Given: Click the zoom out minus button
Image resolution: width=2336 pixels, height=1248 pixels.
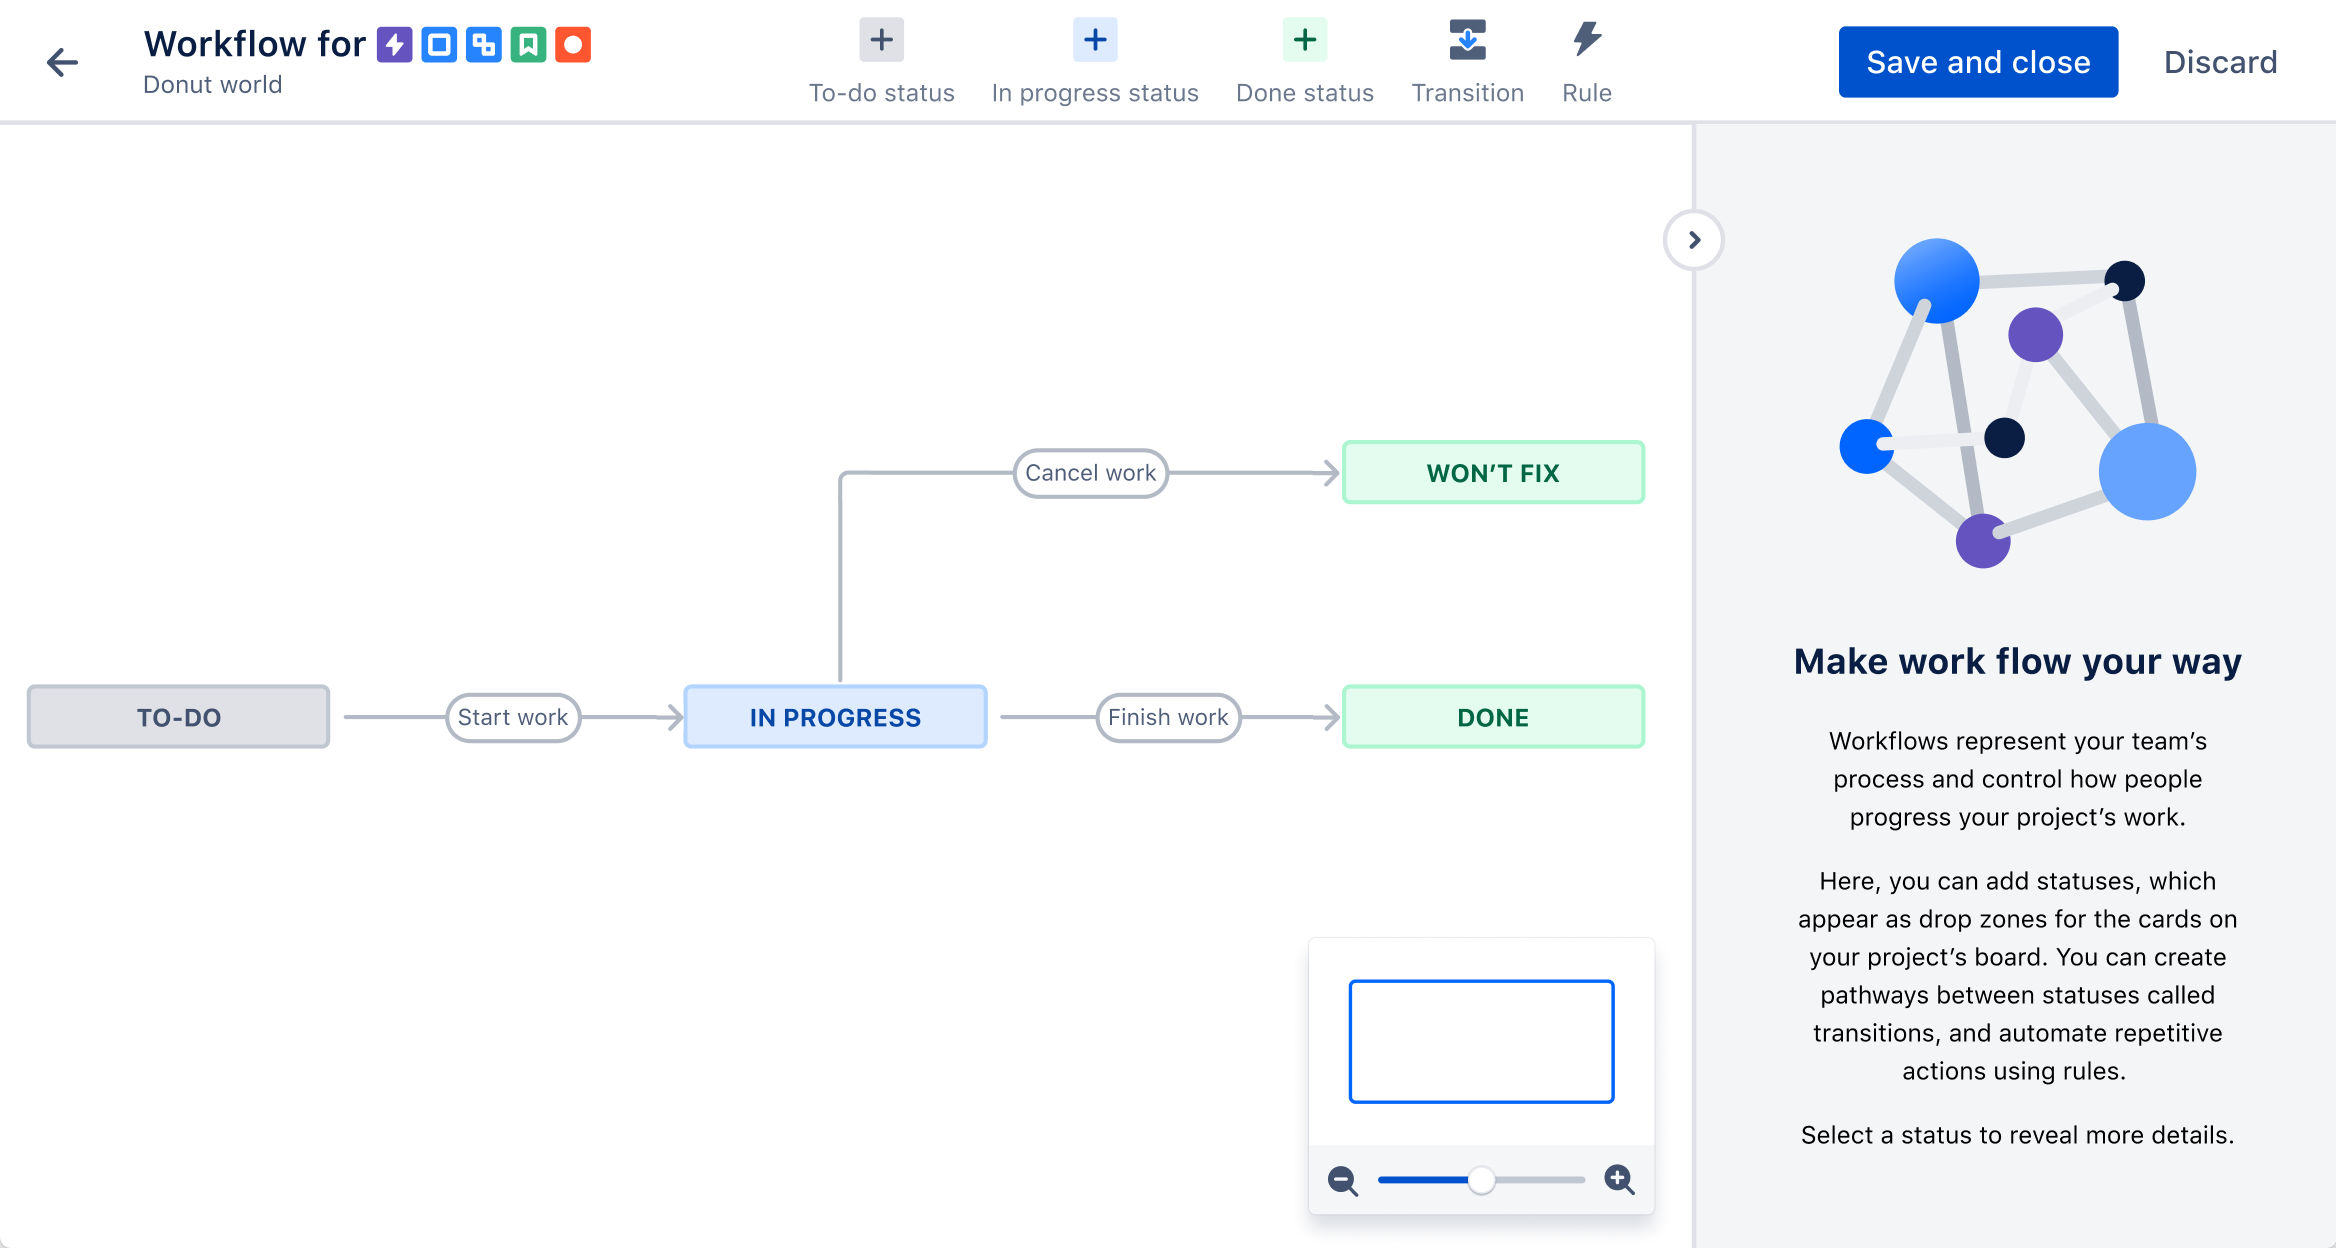Looking at the screenshot, I should [x=1343, y=1180].
